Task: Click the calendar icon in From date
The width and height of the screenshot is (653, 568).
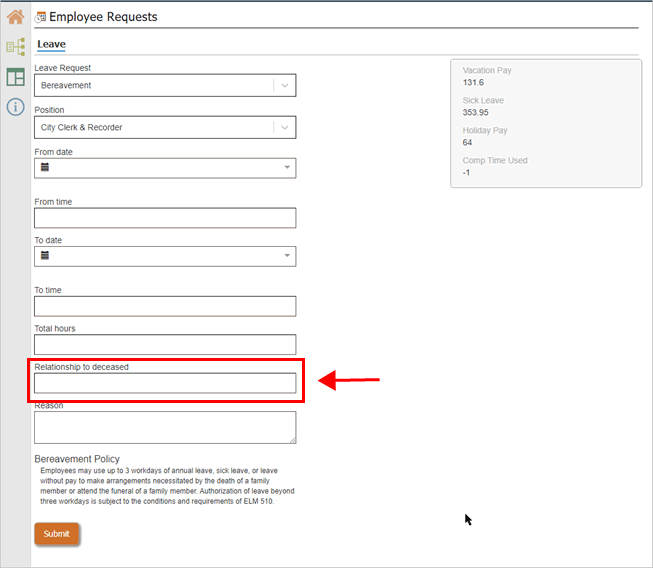Action: click(45, 168)
